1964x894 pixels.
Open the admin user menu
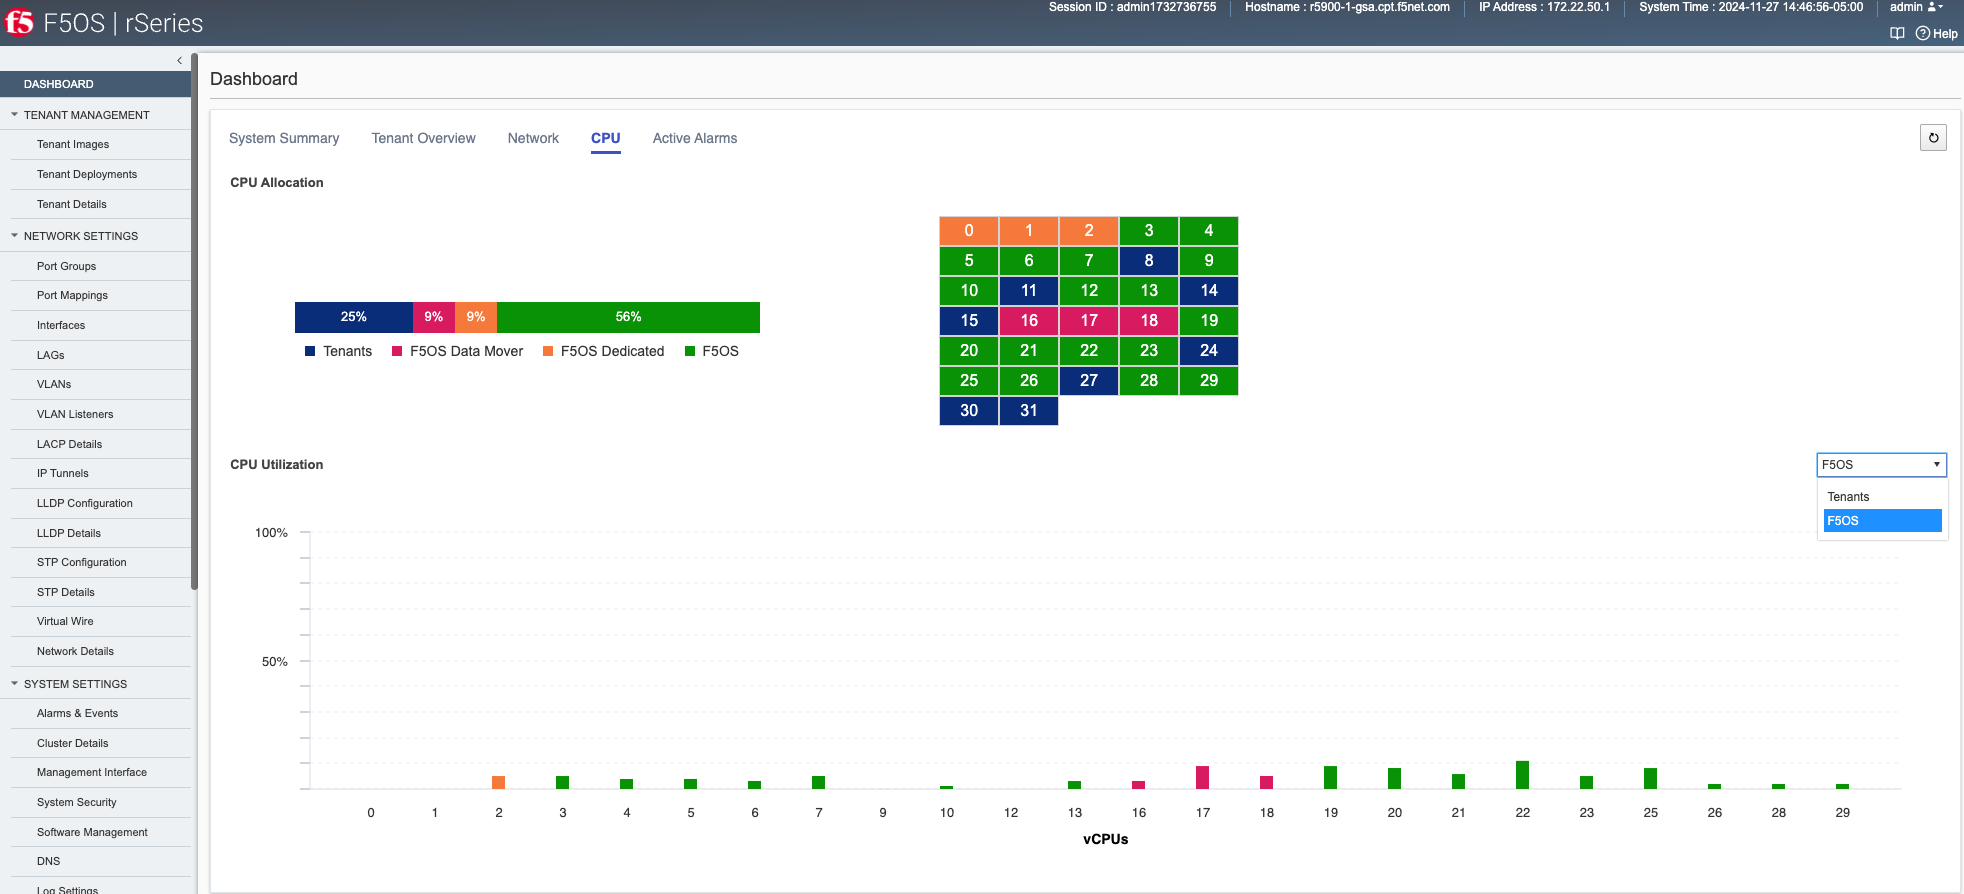1916,7
